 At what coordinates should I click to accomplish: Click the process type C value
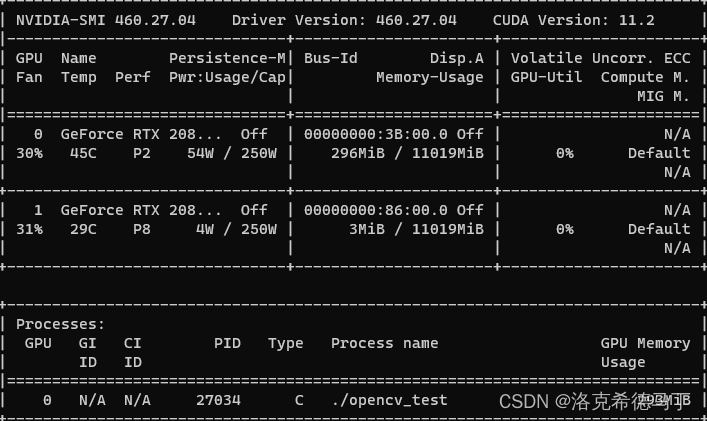tap(299, 400)
